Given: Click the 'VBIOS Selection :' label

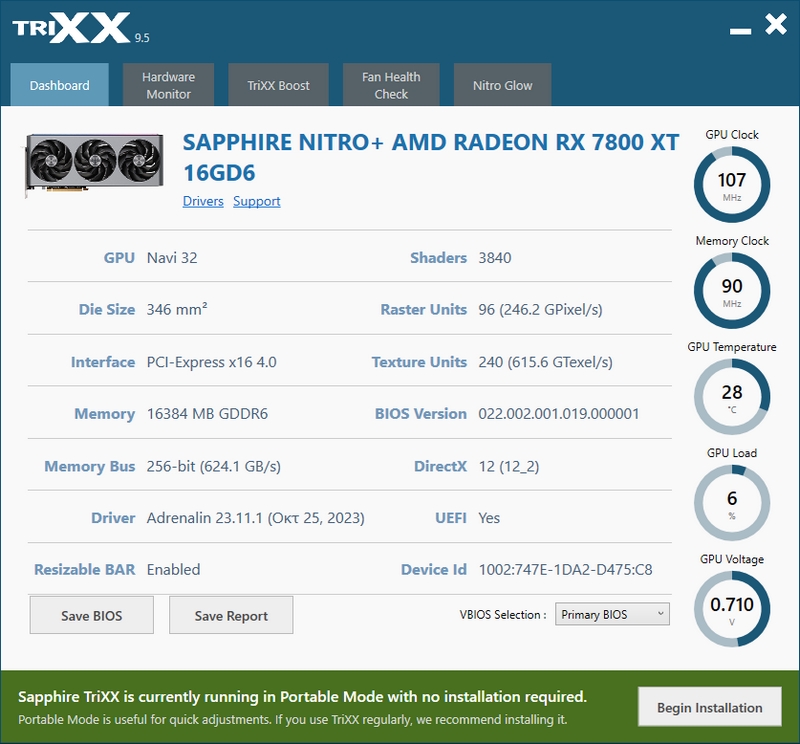Looking at the screenshot, I should (503, 614).
